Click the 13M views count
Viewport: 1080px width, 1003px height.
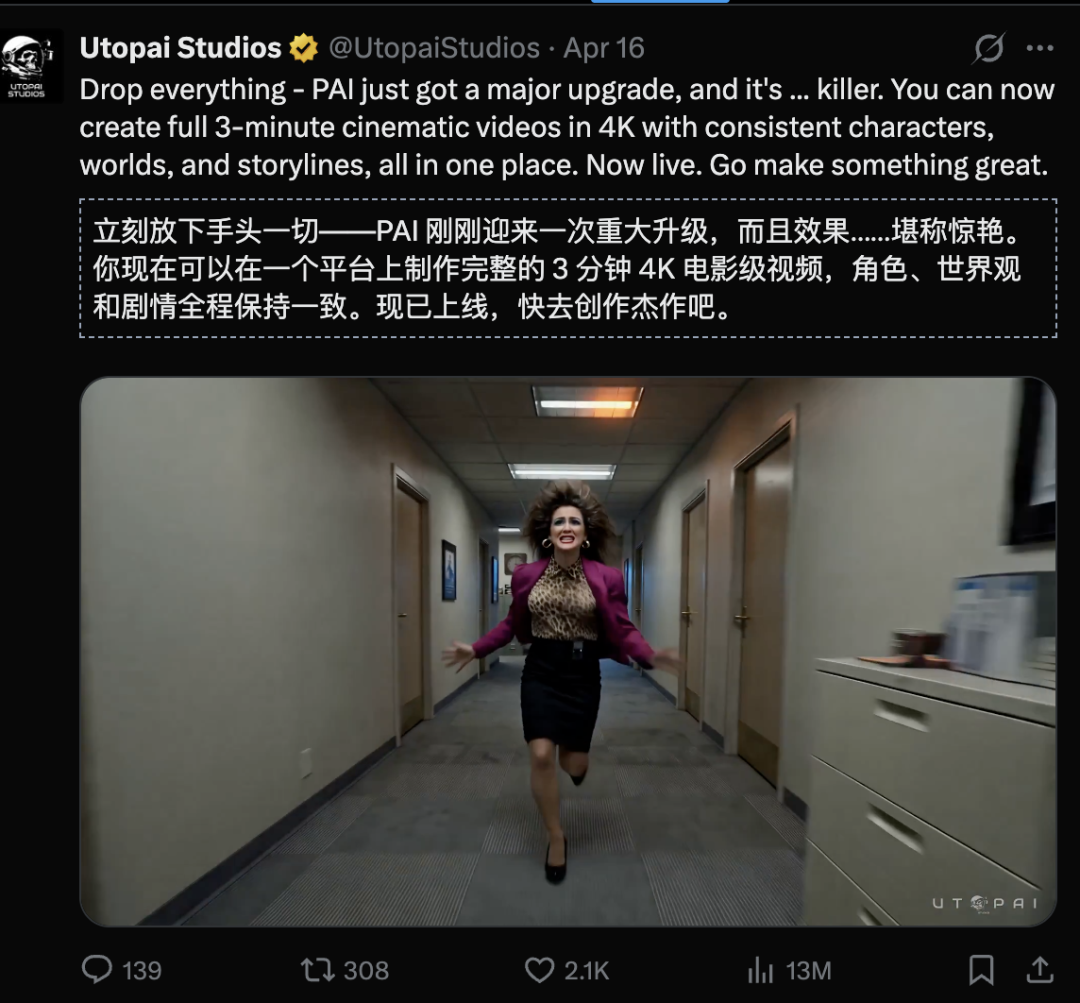(808, 971)
